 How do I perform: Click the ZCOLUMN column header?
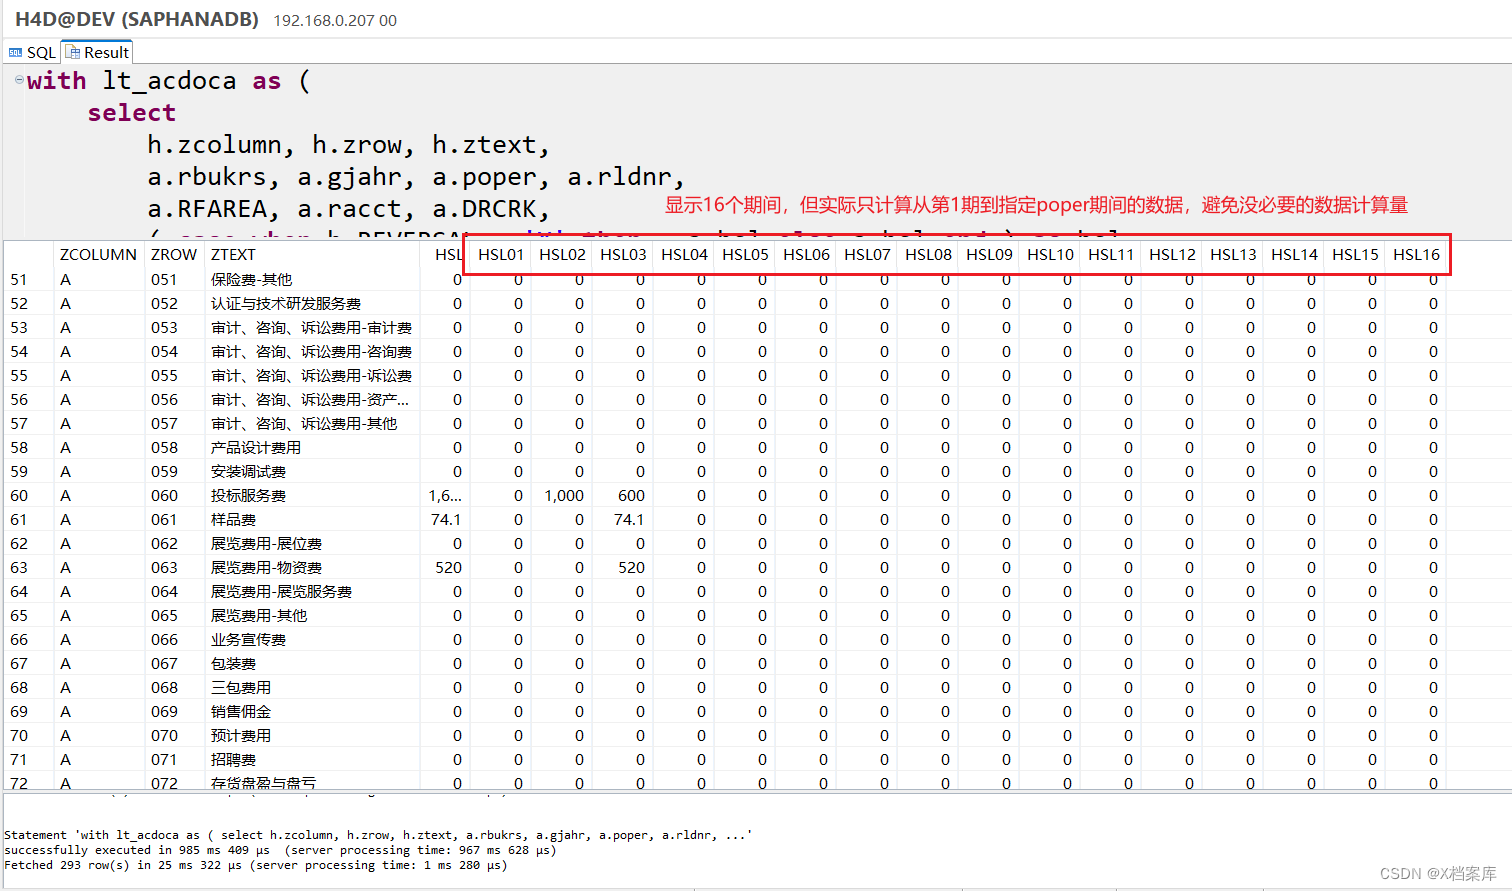(98, 254)
